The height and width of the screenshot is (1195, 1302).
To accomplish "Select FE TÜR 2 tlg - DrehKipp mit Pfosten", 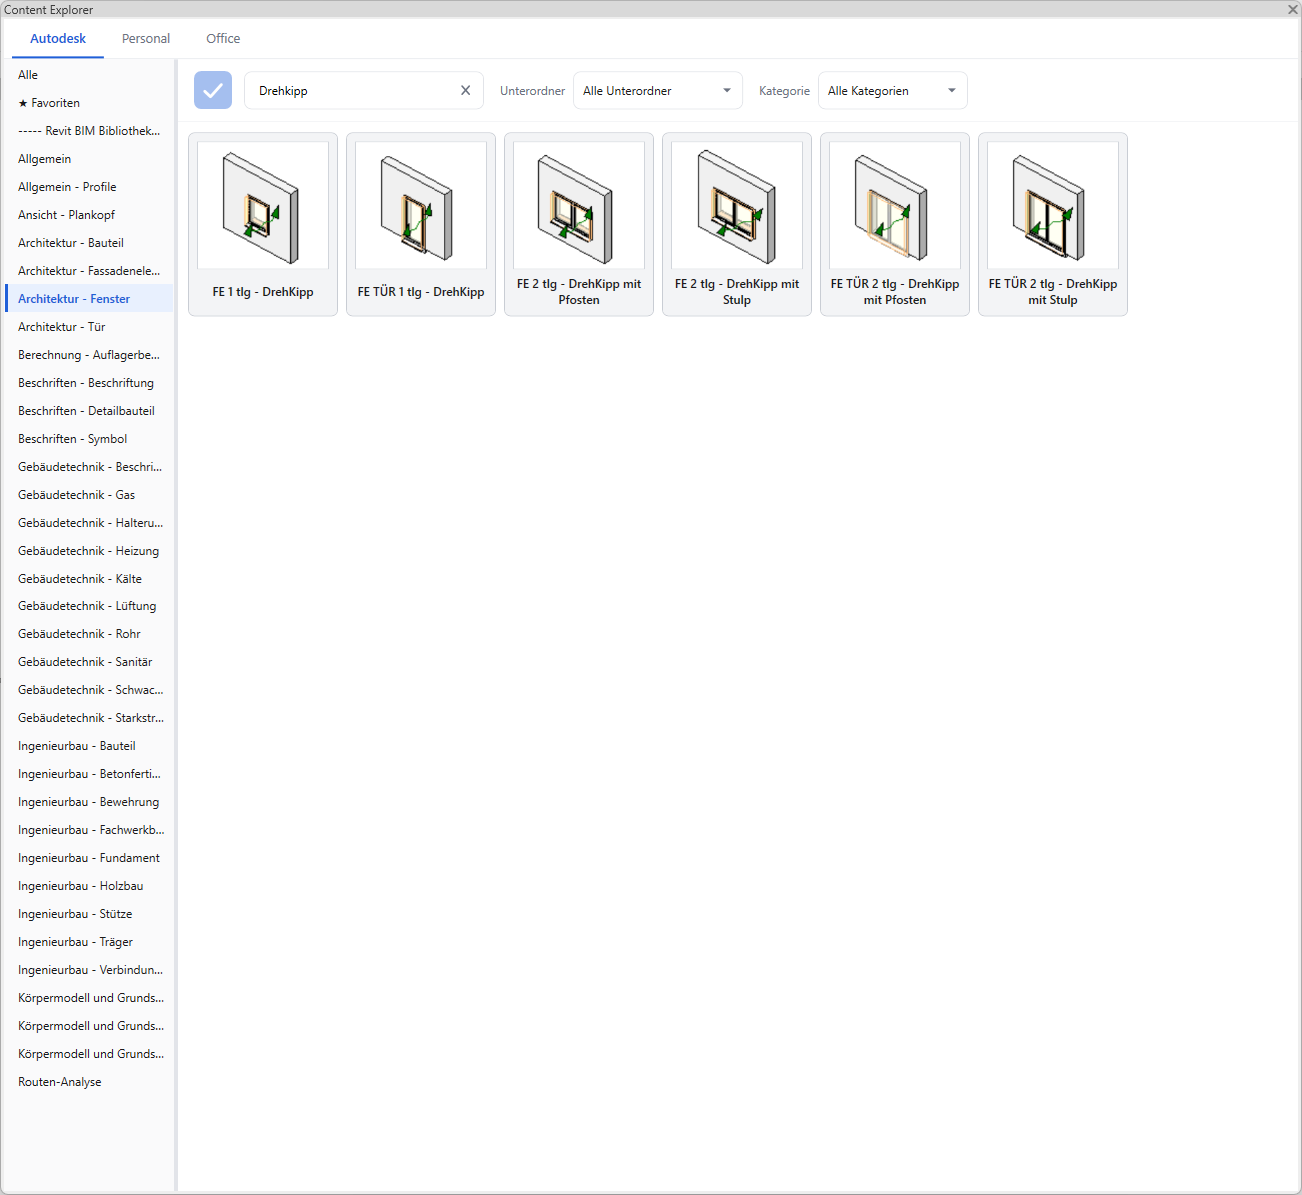I will (895, 224).
